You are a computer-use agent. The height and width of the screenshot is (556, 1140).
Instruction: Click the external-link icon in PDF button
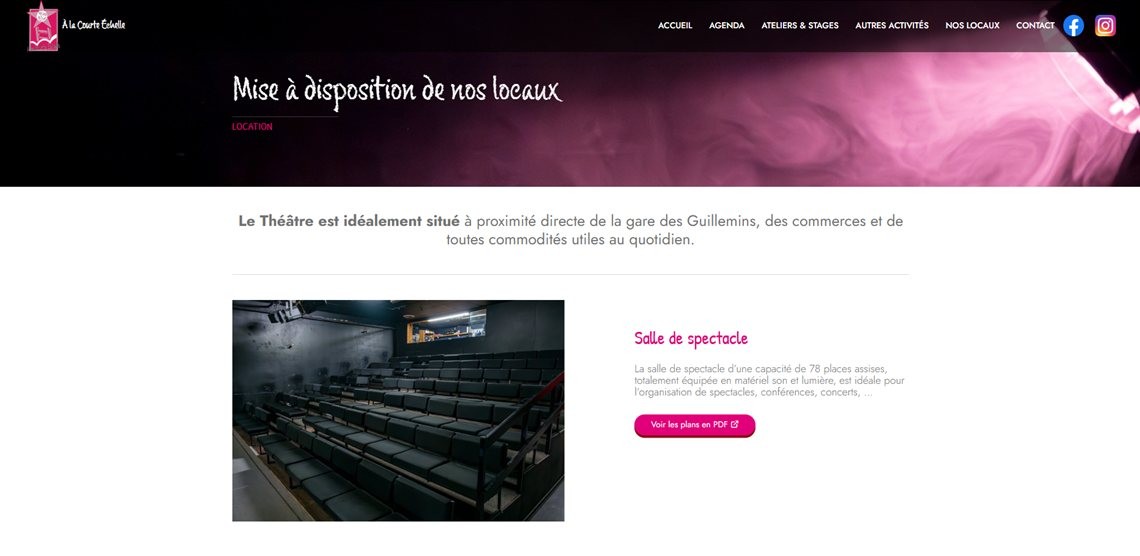(734, 424)
